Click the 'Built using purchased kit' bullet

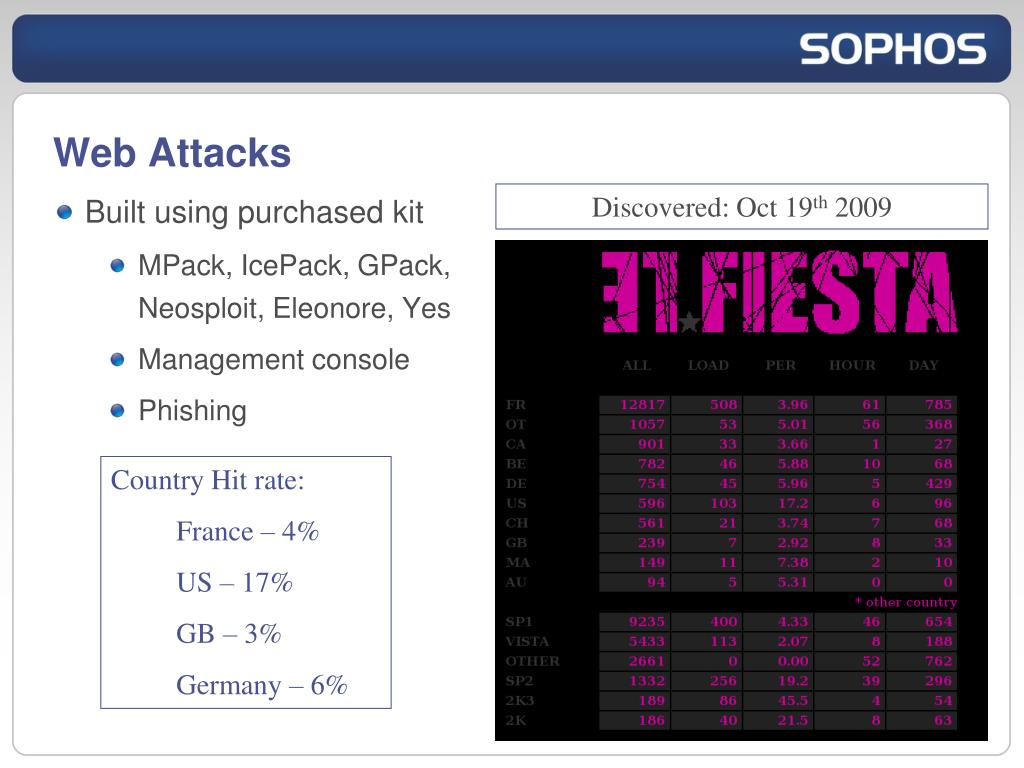coord(254,212)
